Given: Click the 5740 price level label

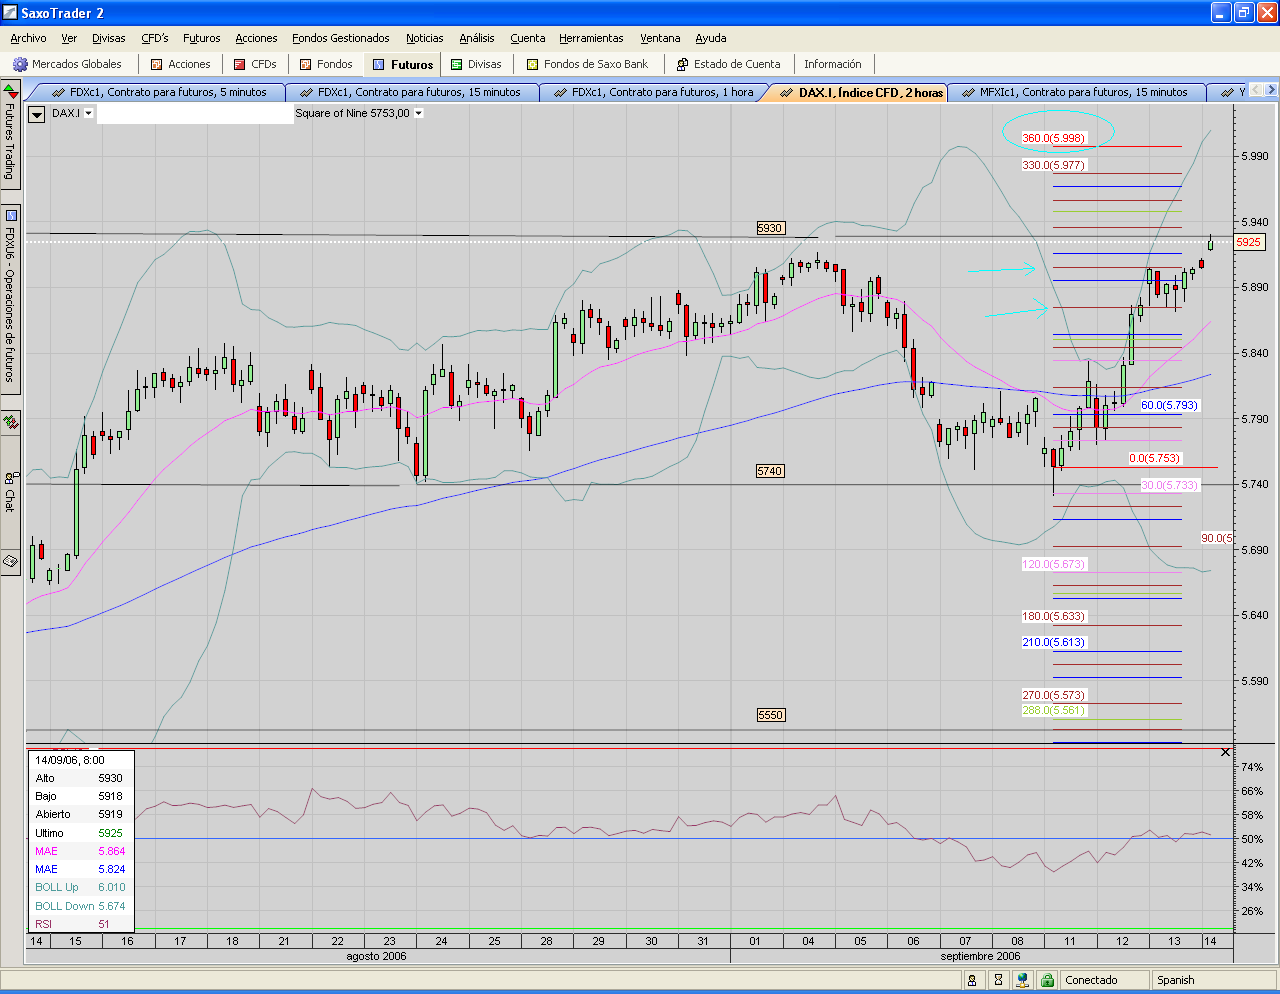Looking at the screenshot, I should coord(770,471).
